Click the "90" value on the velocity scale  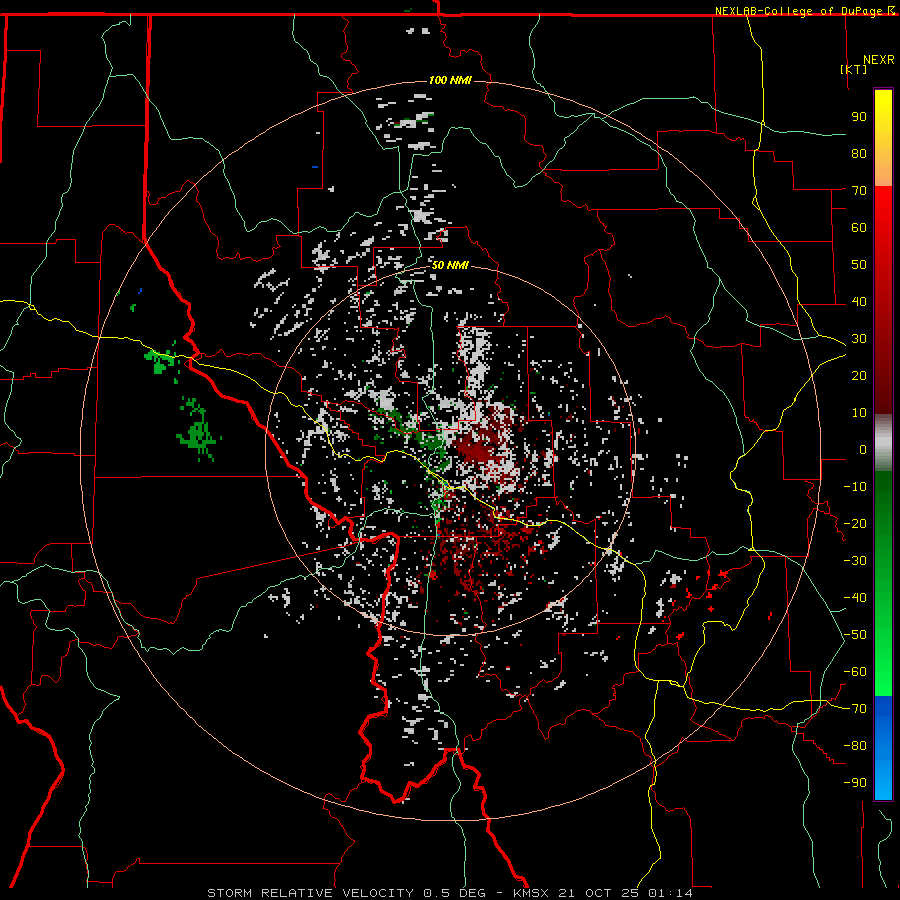coord(859,117)
